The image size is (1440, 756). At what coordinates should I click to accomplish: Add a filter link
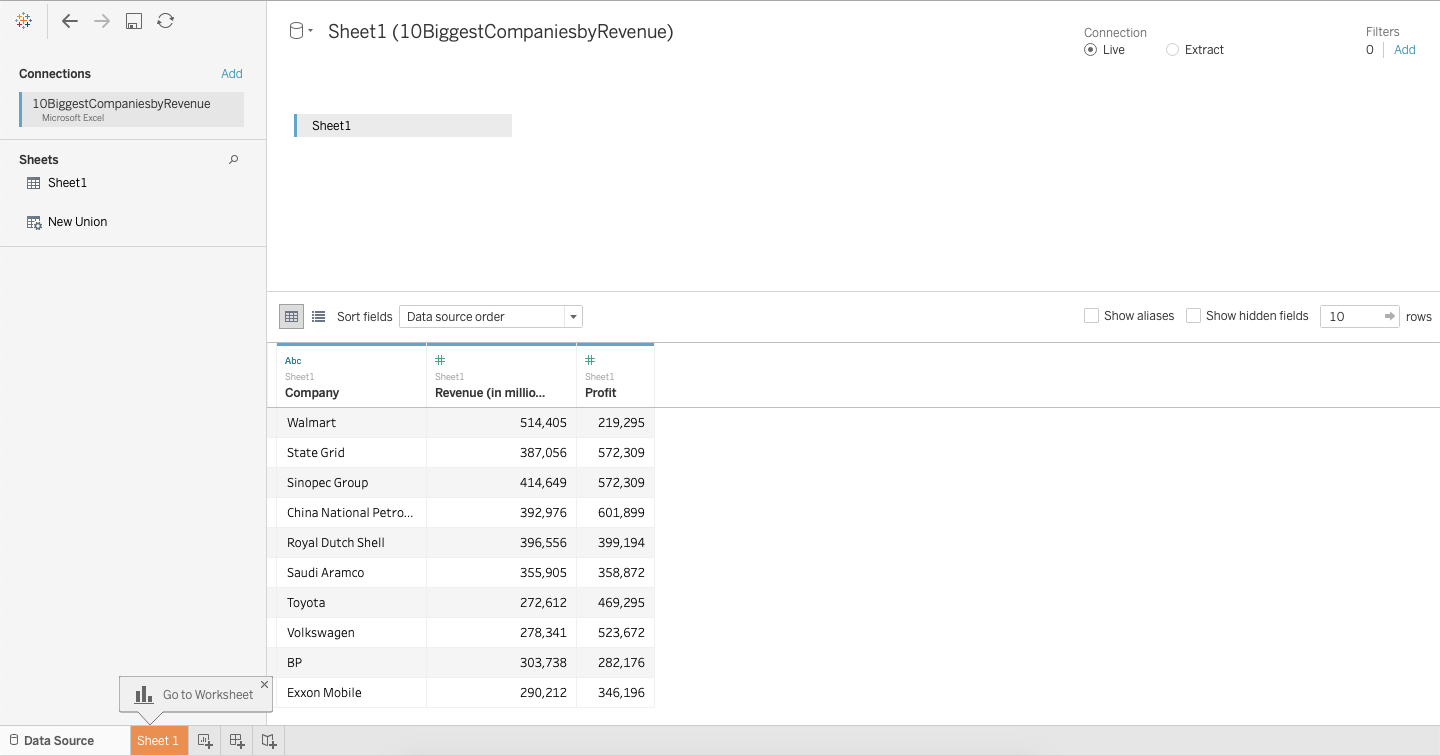[x=1405, y=50]
